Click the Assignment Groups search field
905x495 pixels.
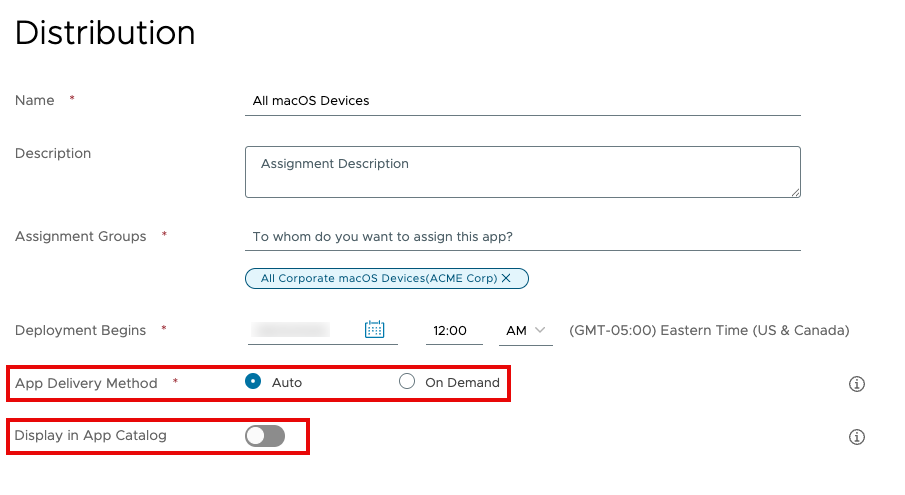coord(522,237)
